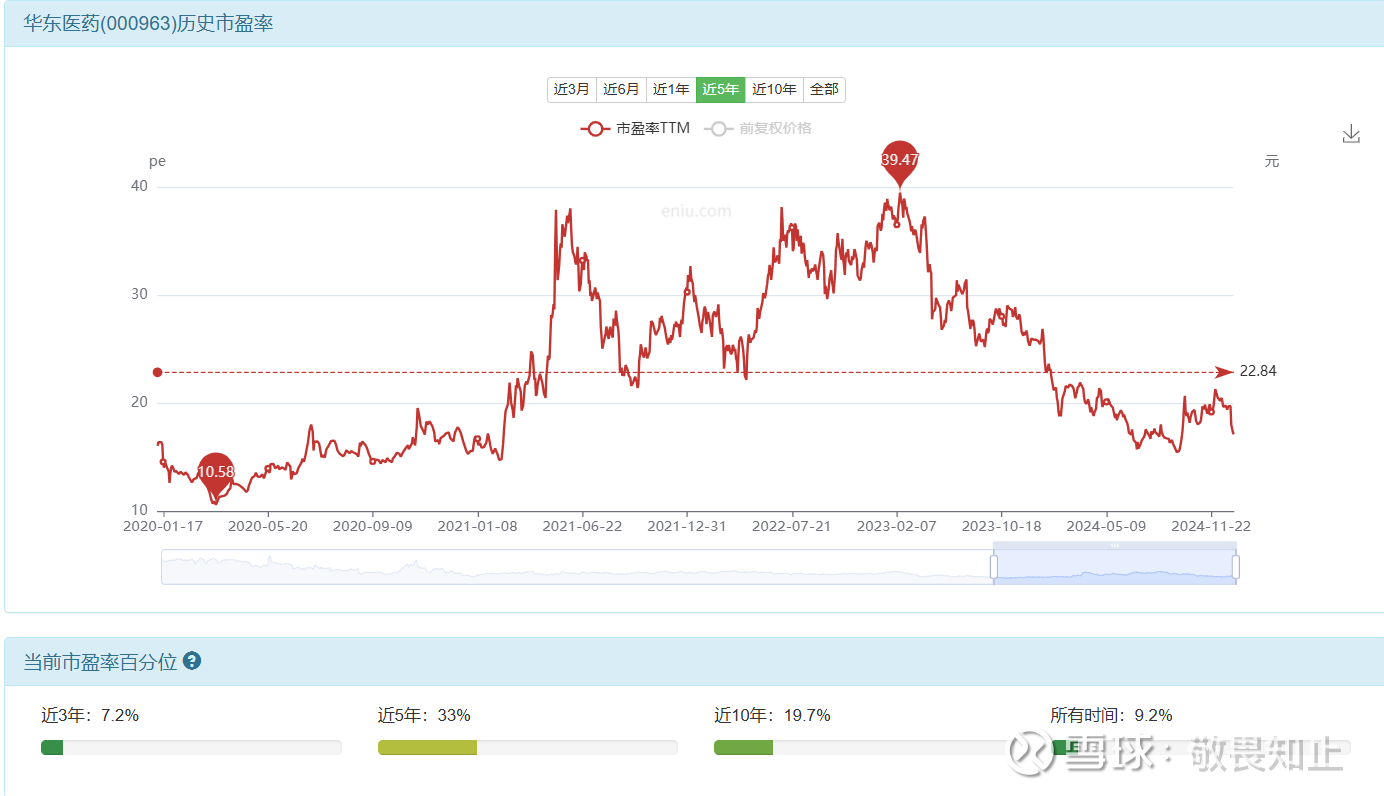Switch to the 近1年 range tab
1384x796 pixels.
click(671, 89)
